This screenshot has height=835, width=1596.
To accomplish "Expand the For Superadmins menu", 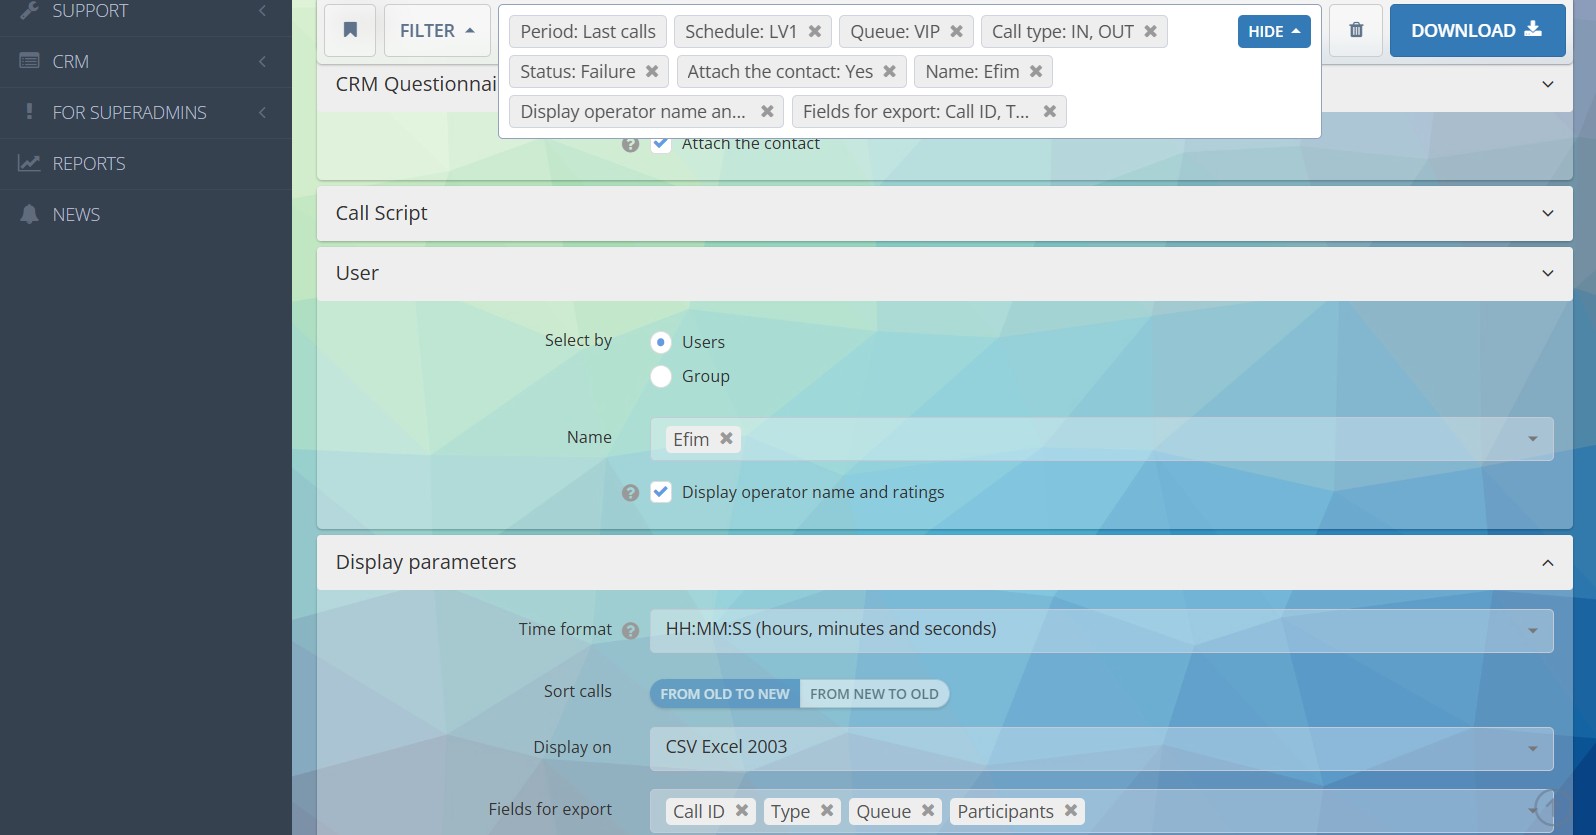I will [x=146, y=113].
